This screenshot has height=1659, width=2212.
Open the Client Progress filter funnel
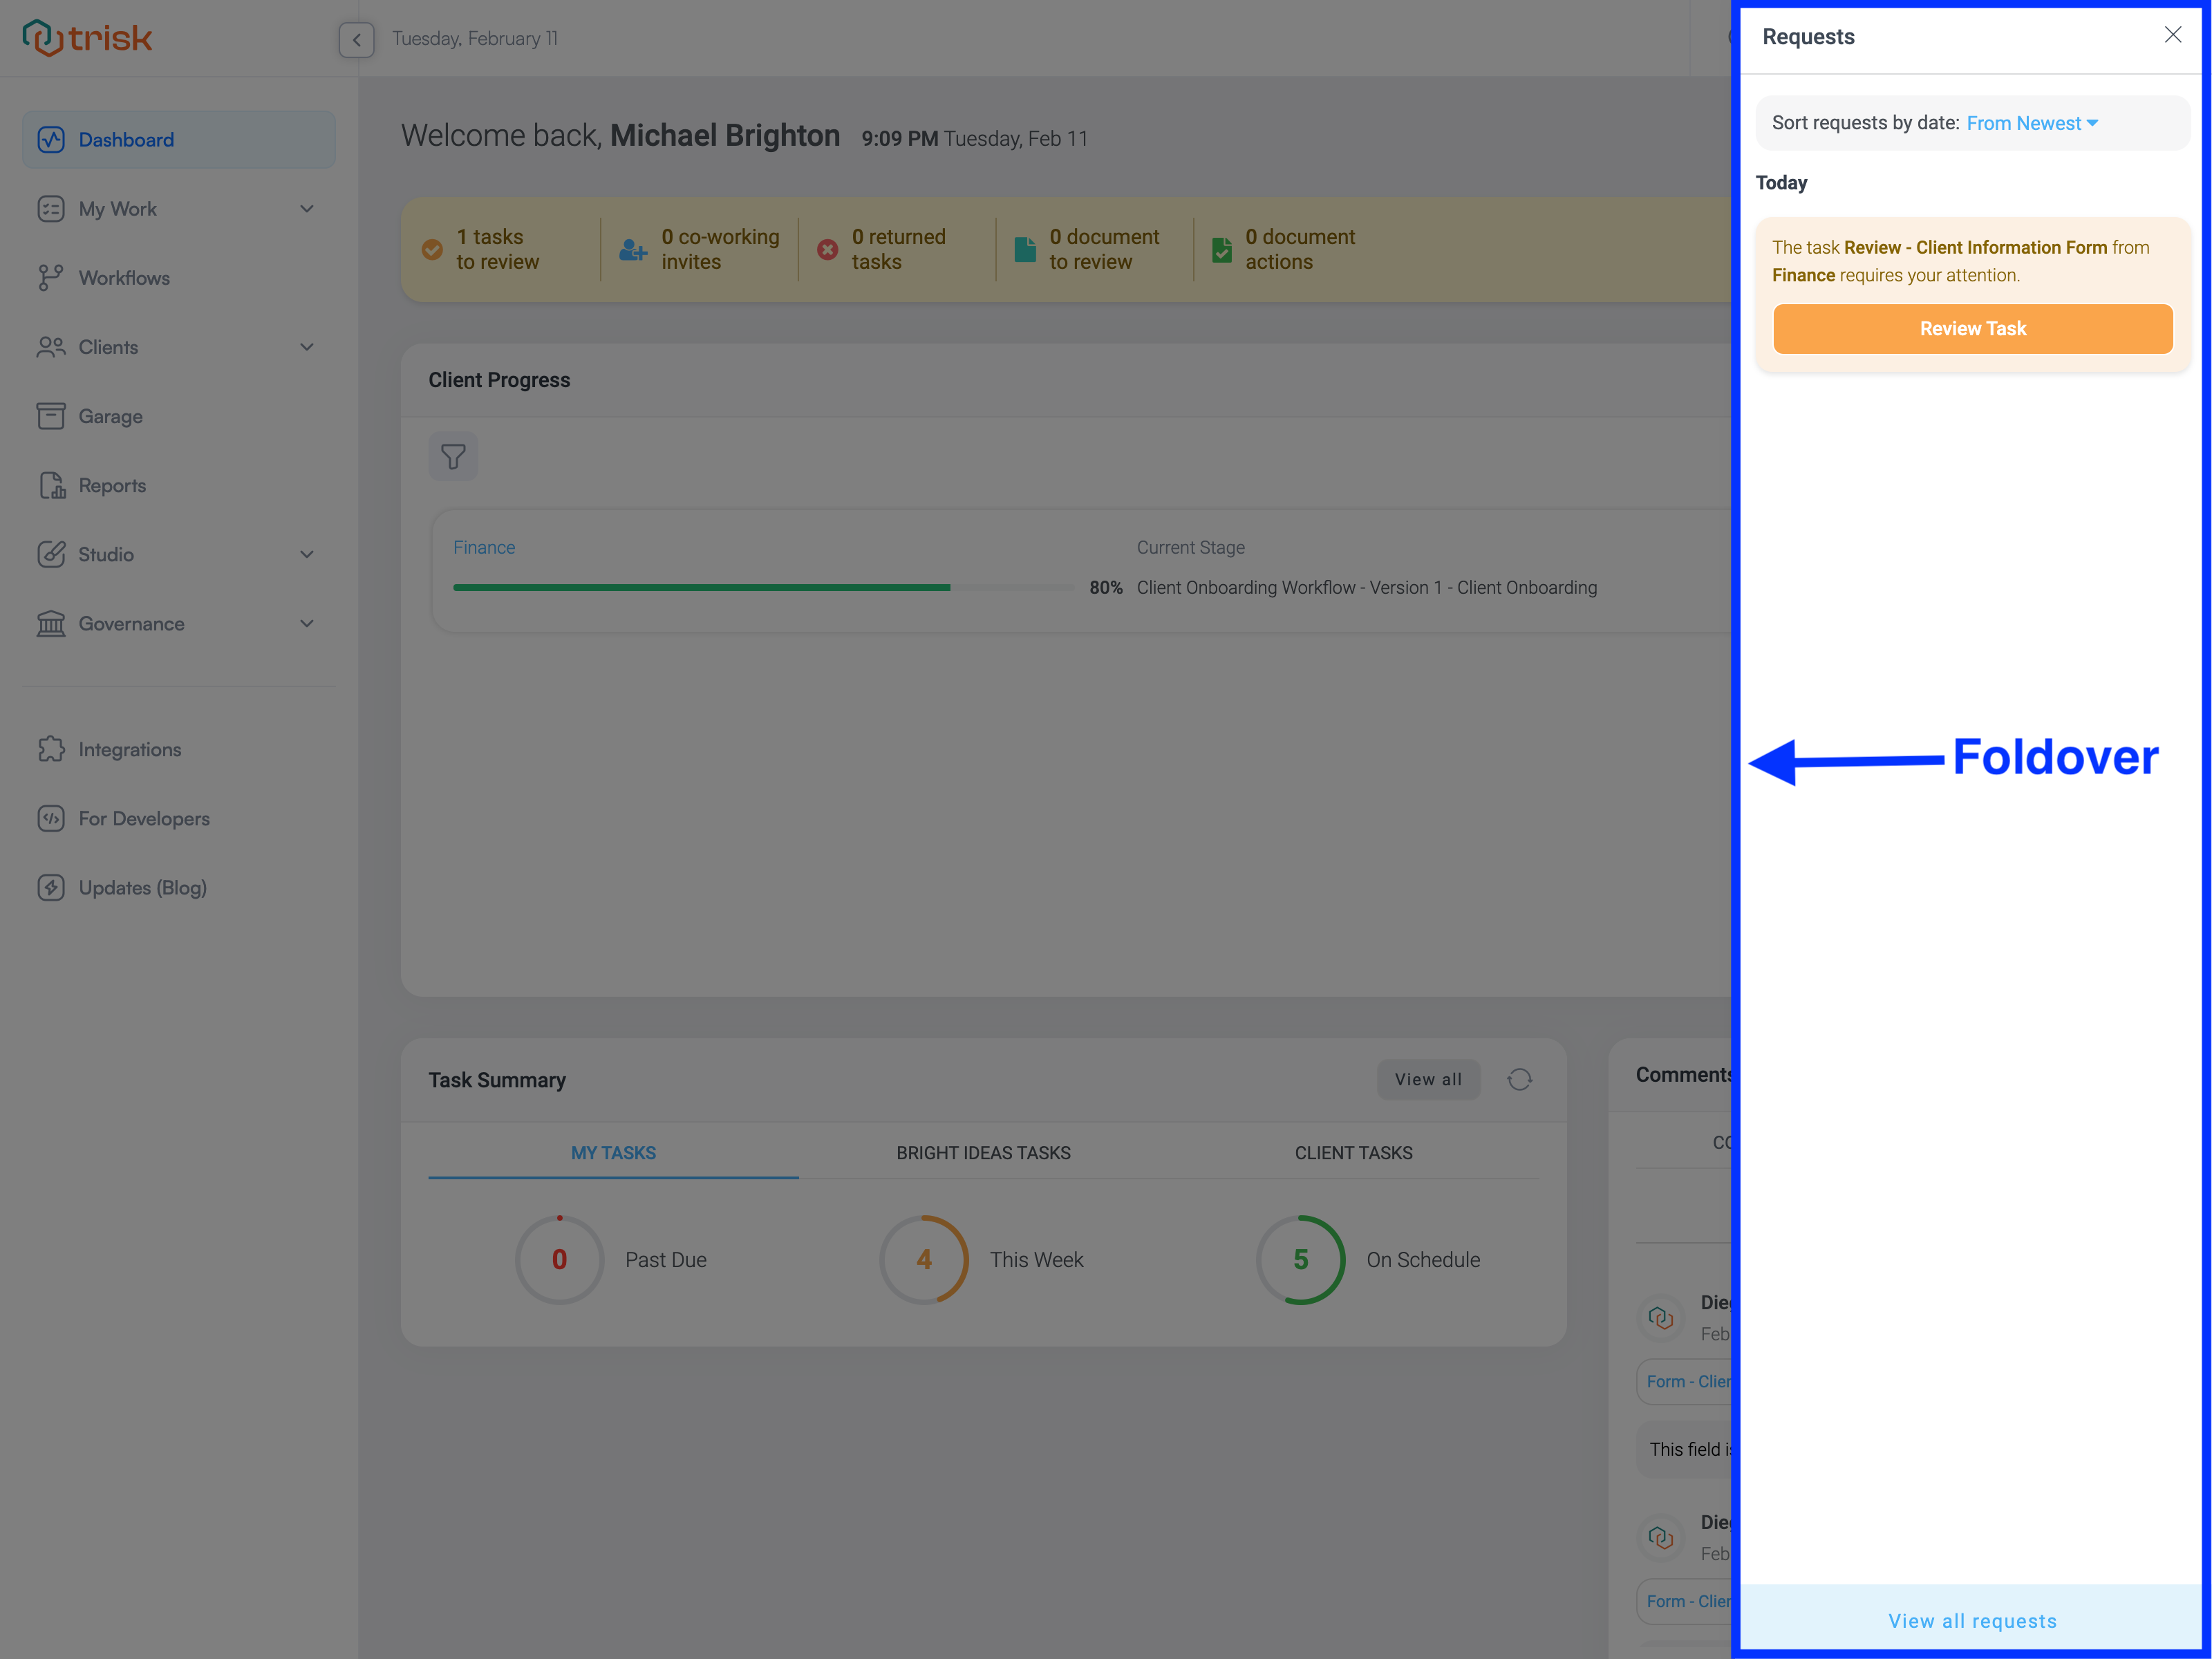453,457
